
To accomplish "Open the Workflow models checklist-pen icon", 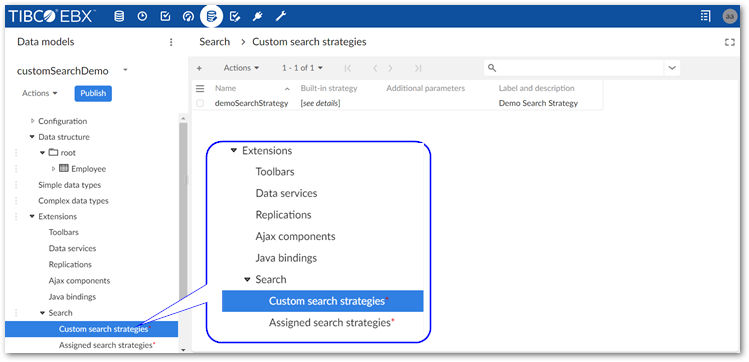I will pyautogui.click(x=235, y=17).
